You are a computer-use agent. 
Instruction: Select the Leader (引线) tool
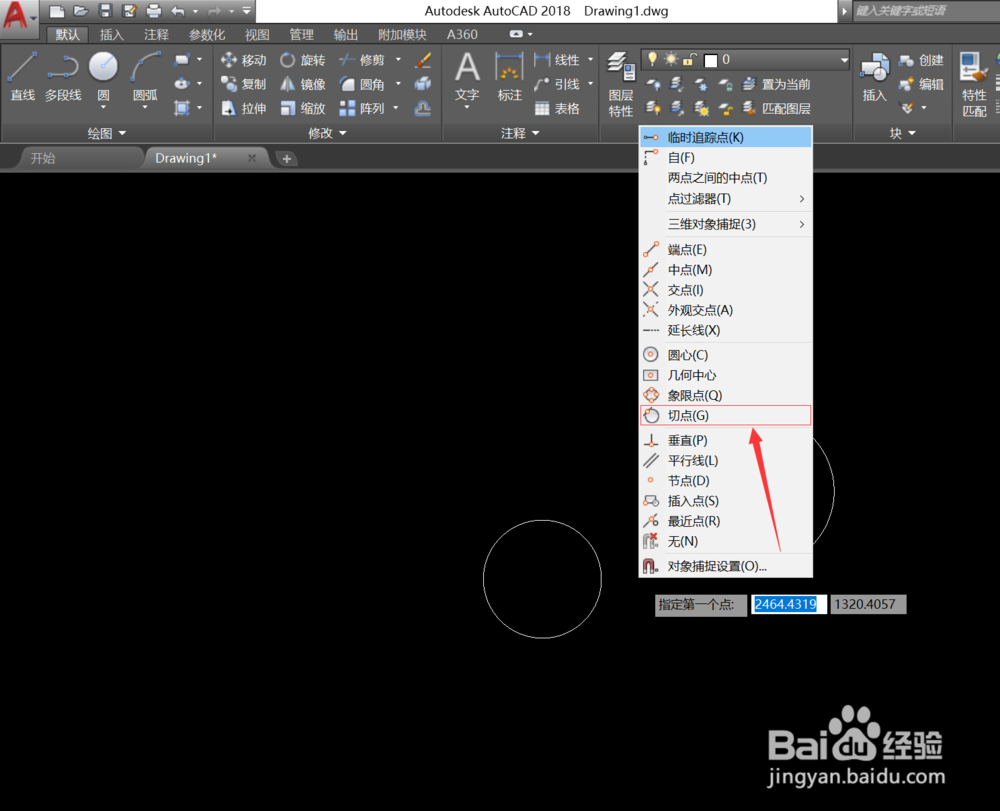(x=557, y=84)
